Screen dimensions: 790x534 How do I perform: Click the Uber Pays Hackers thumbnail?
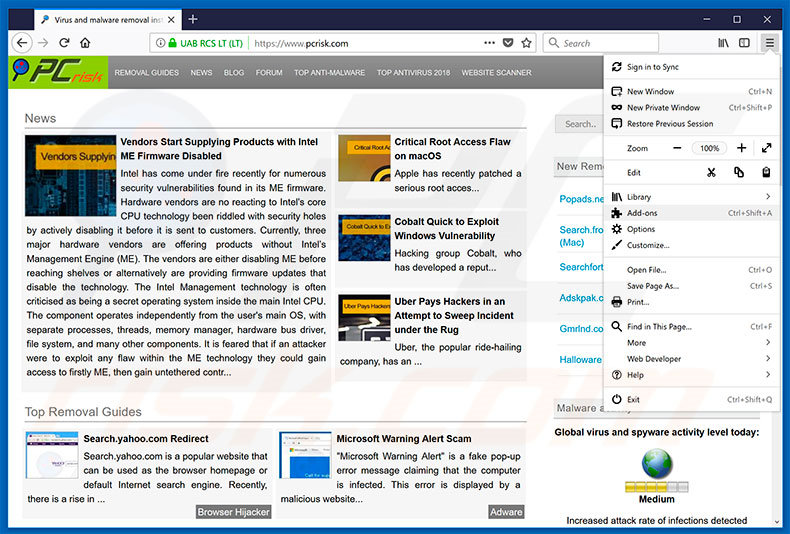click(364, 317)
